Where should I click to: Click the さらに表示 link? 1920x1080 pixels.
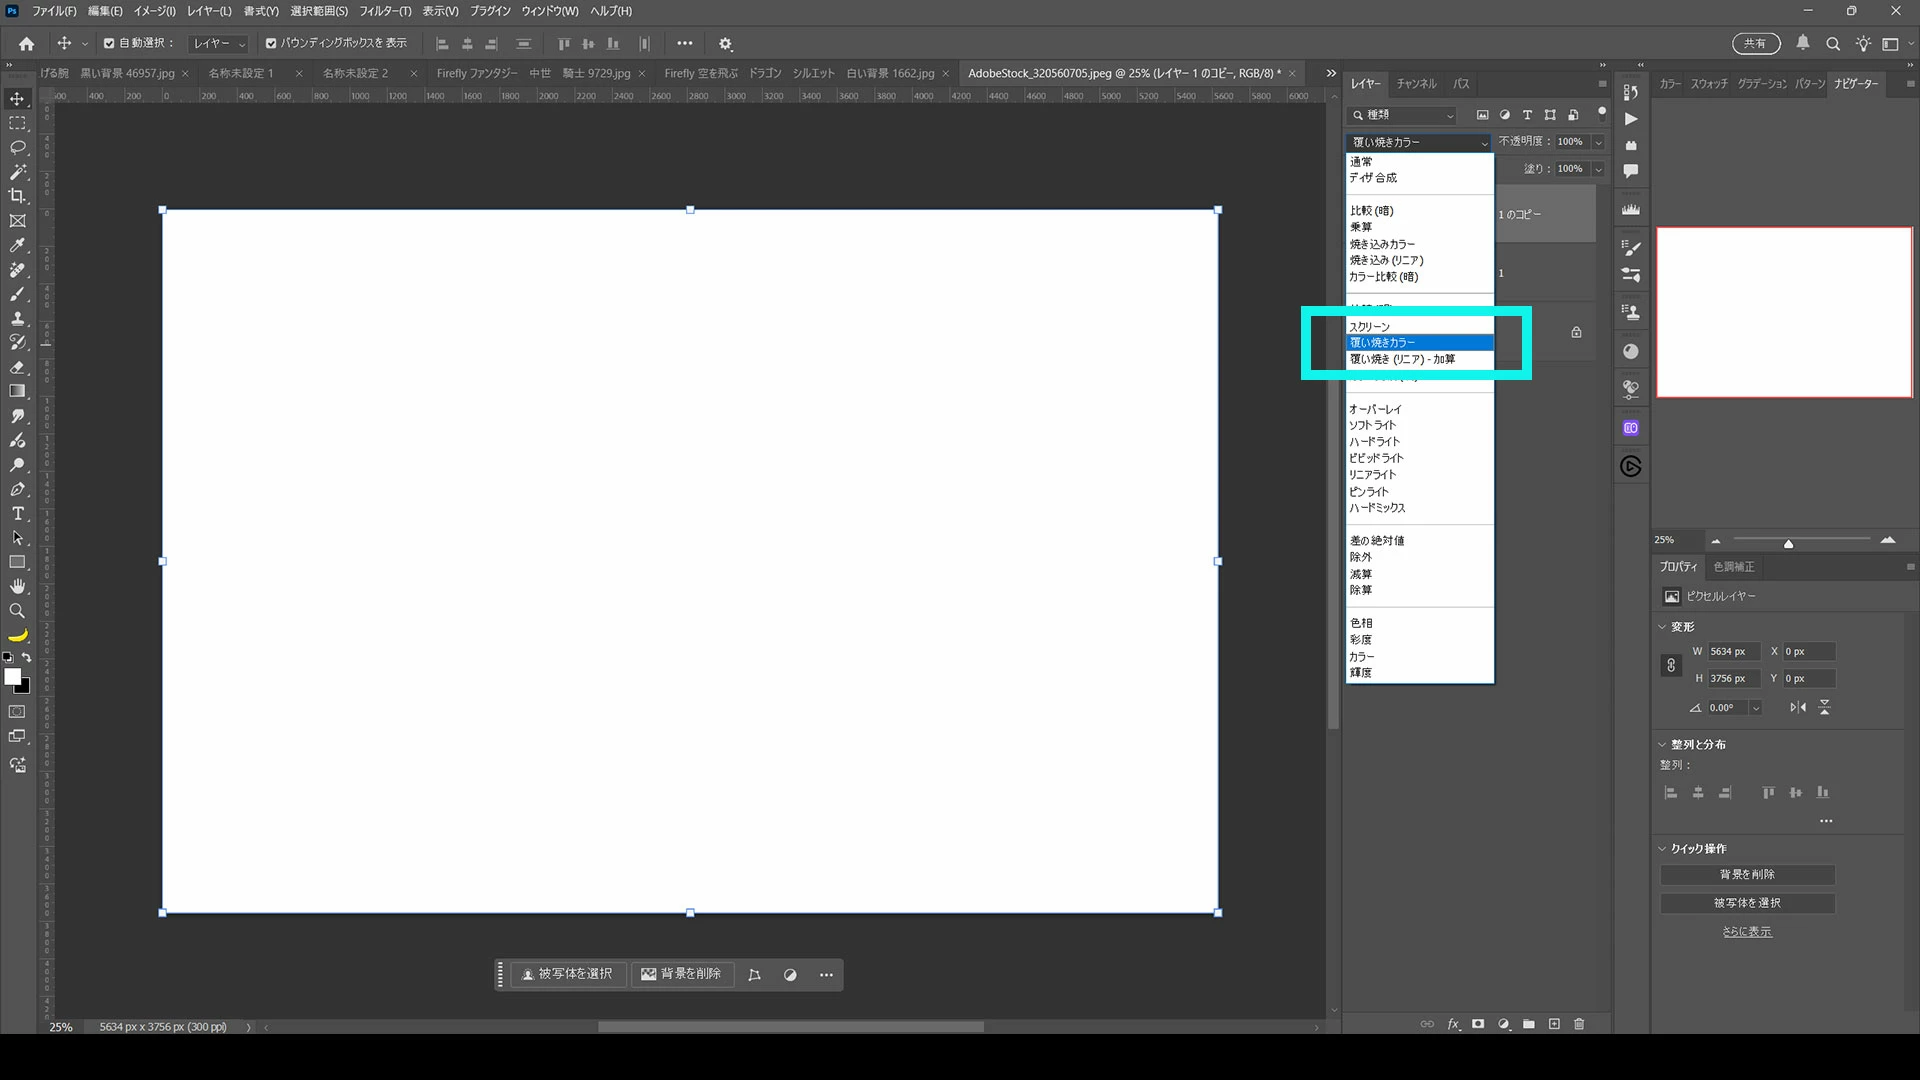click(x=1746, y=931)
